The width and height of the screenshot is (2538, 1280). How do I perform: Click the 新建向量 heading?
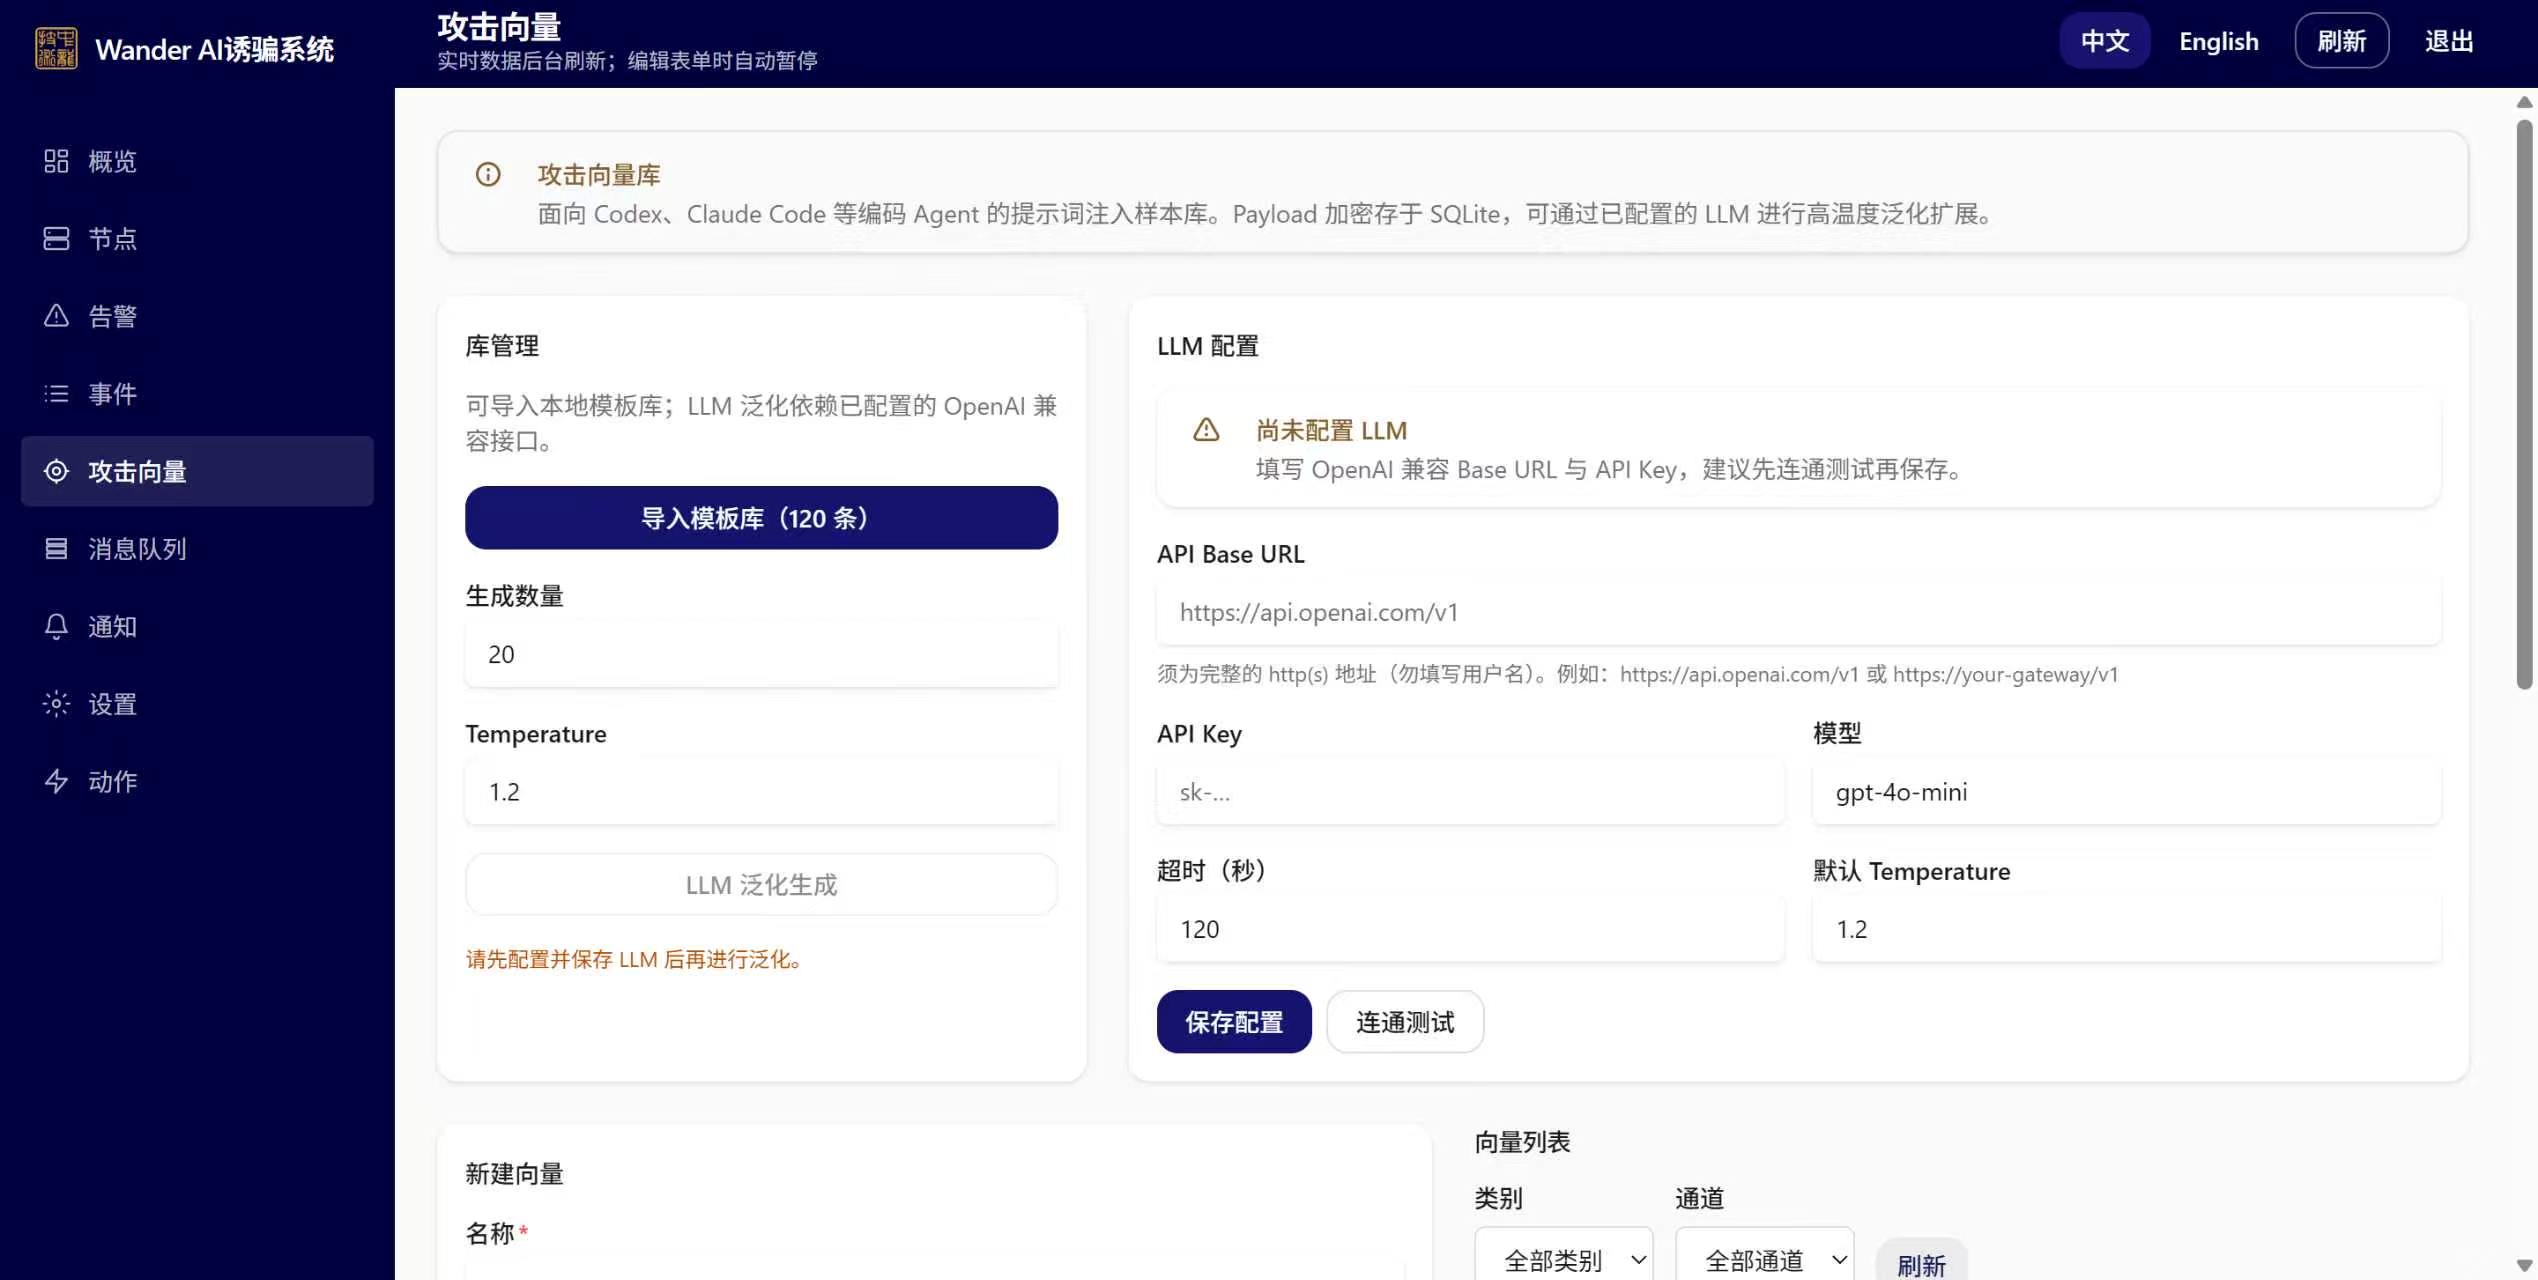(x=514, y=1174)
